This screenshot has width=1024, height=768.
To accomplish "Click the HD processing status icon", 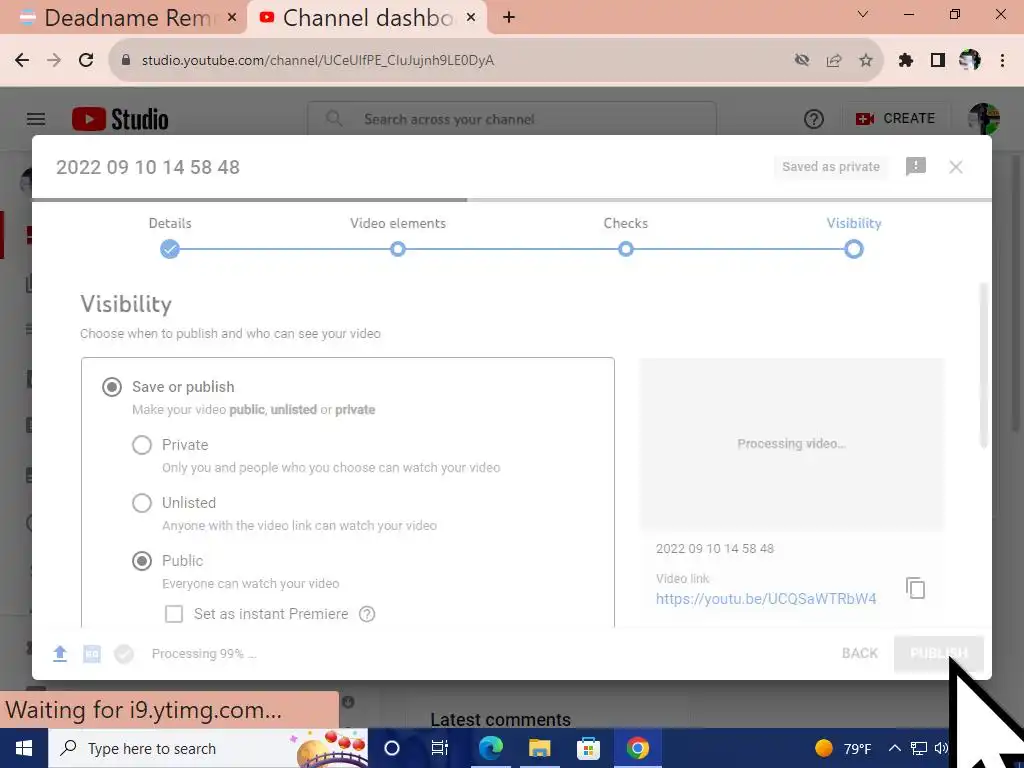I will (x=91, y=654).
